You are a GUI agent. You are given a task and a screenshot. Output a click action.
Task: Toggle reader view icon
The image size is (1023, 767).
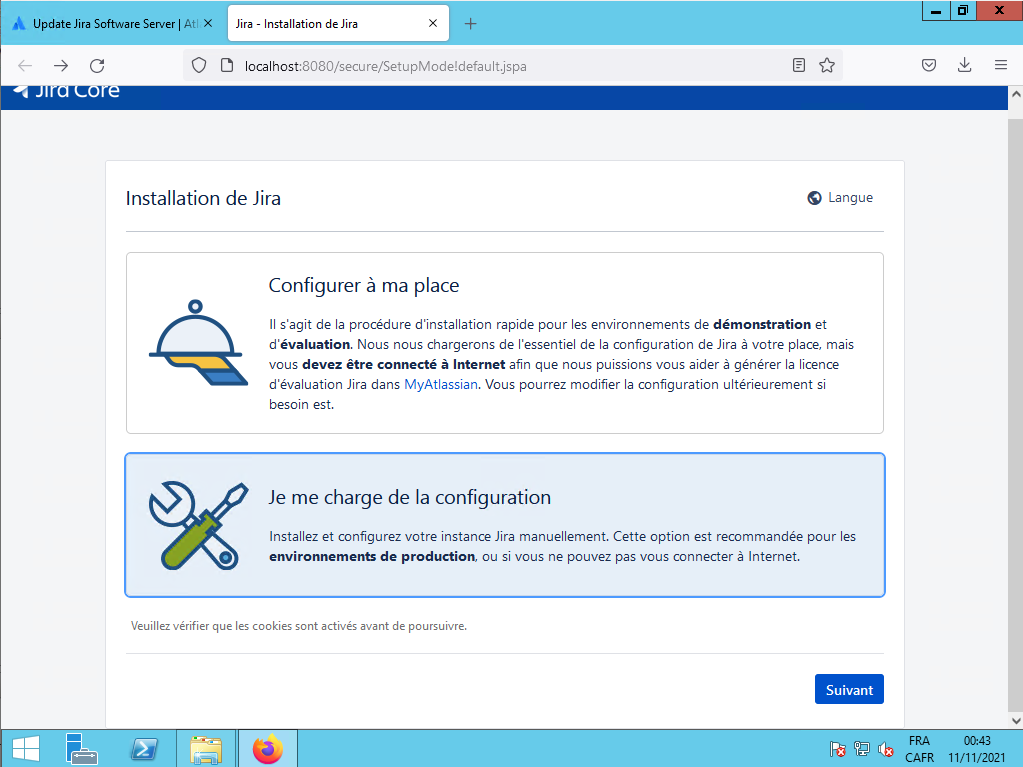click(x=799, y=65)
